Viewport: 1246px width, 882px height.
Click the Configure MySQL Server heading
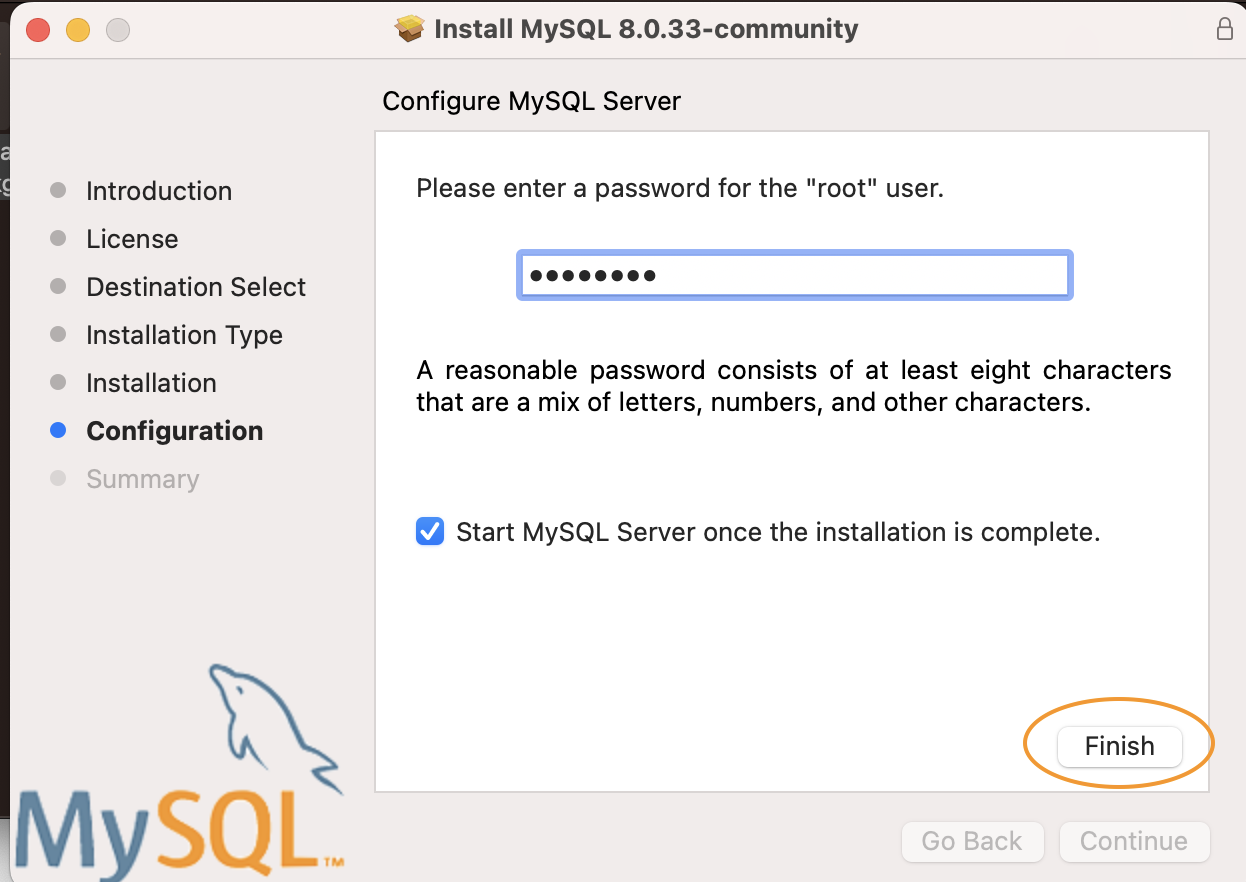[x=531, y=102]
